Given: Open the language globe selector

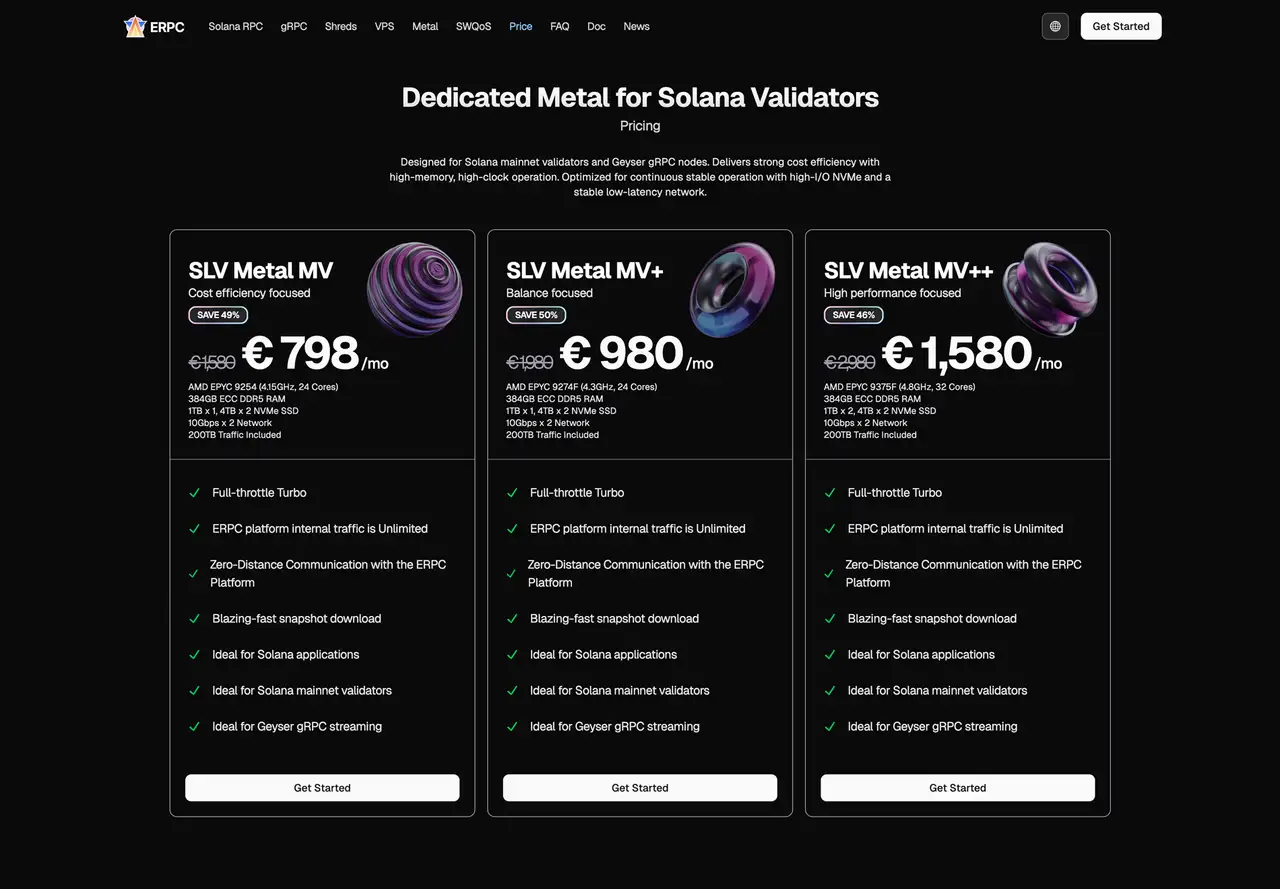Looking at the screenshot, I should (1055, 26).
